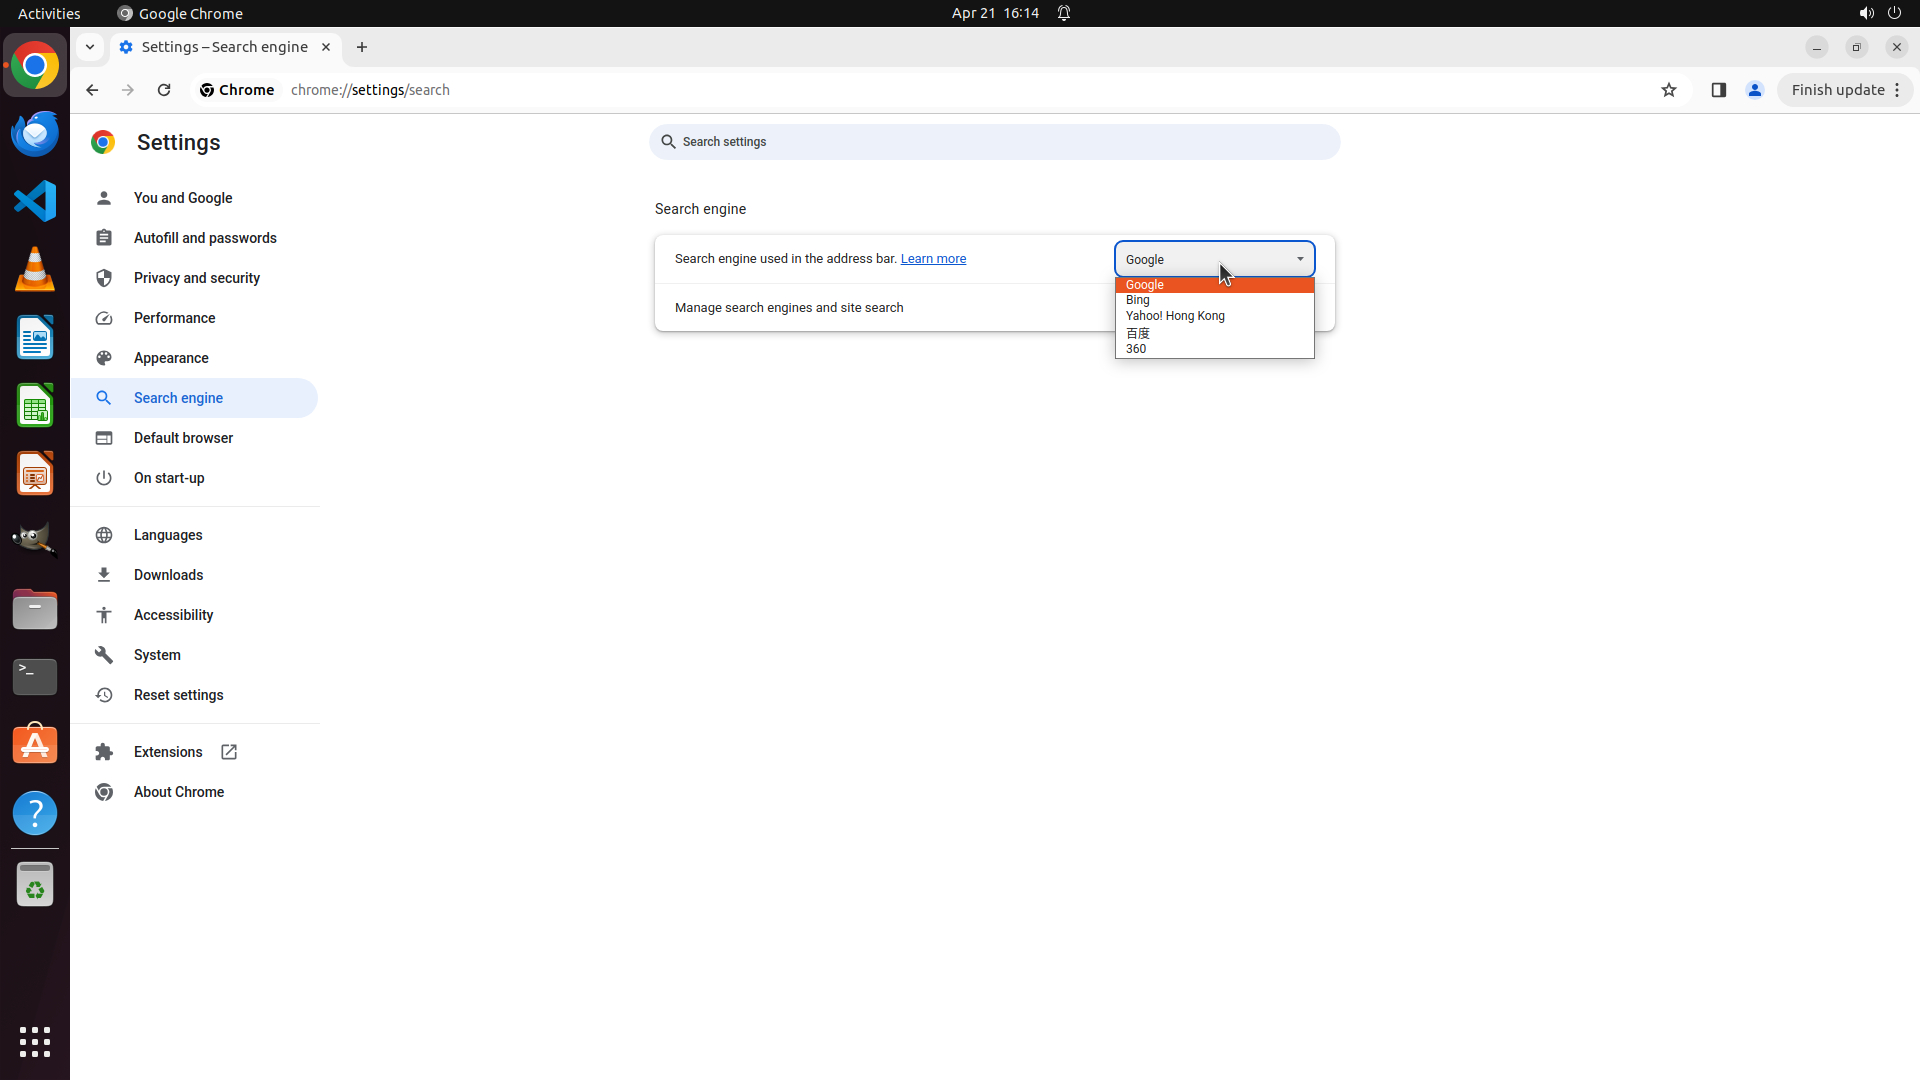Screen dimensions: 1920x1080
Task: Go back to previous page
Action: coord(92,90)
